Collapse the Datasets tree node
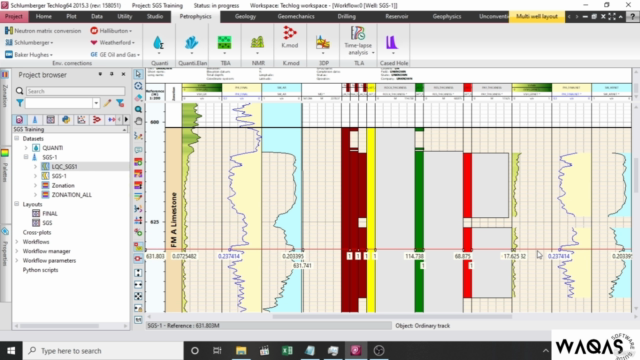This screenshot has width=640, height=360. (17, 138)
